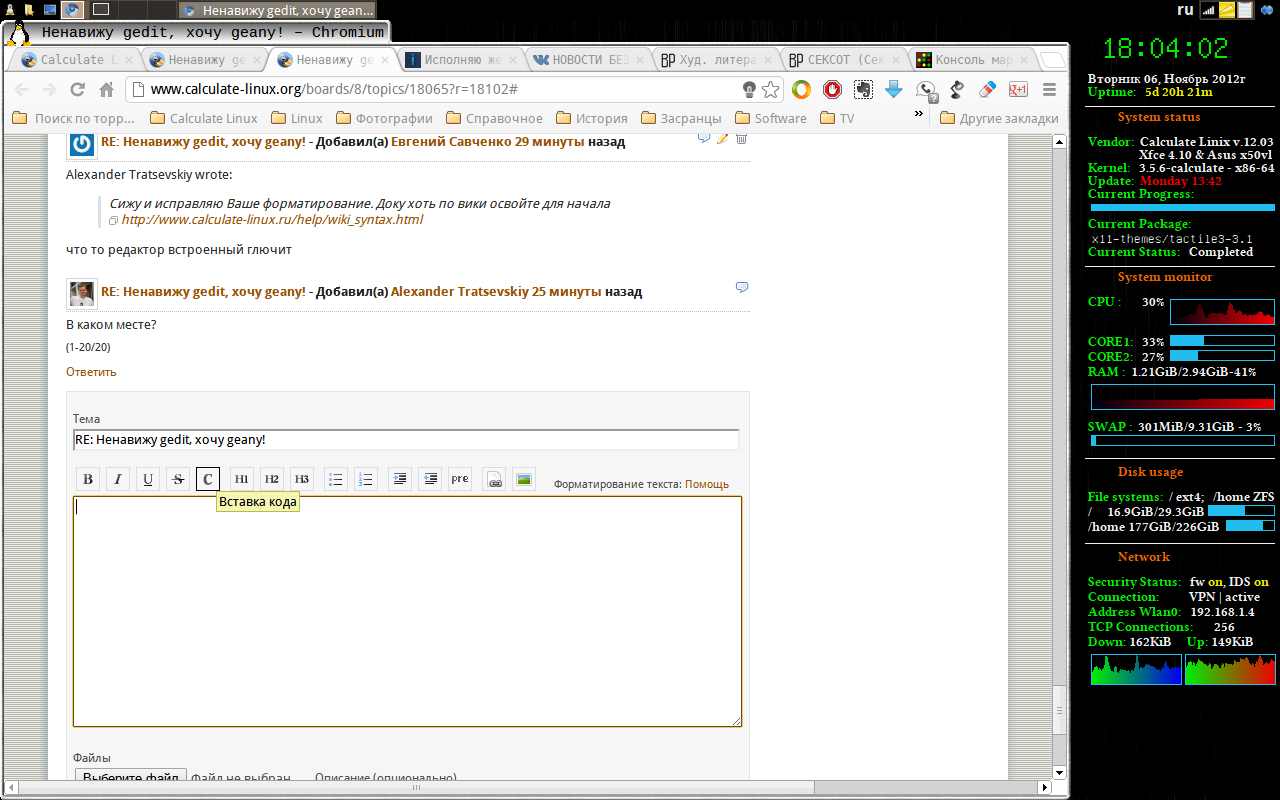This screenshot has height=800, width=1280.
Task: Open the Calculate Linux bookmarks folder
Action: click(x=204, y=118)
